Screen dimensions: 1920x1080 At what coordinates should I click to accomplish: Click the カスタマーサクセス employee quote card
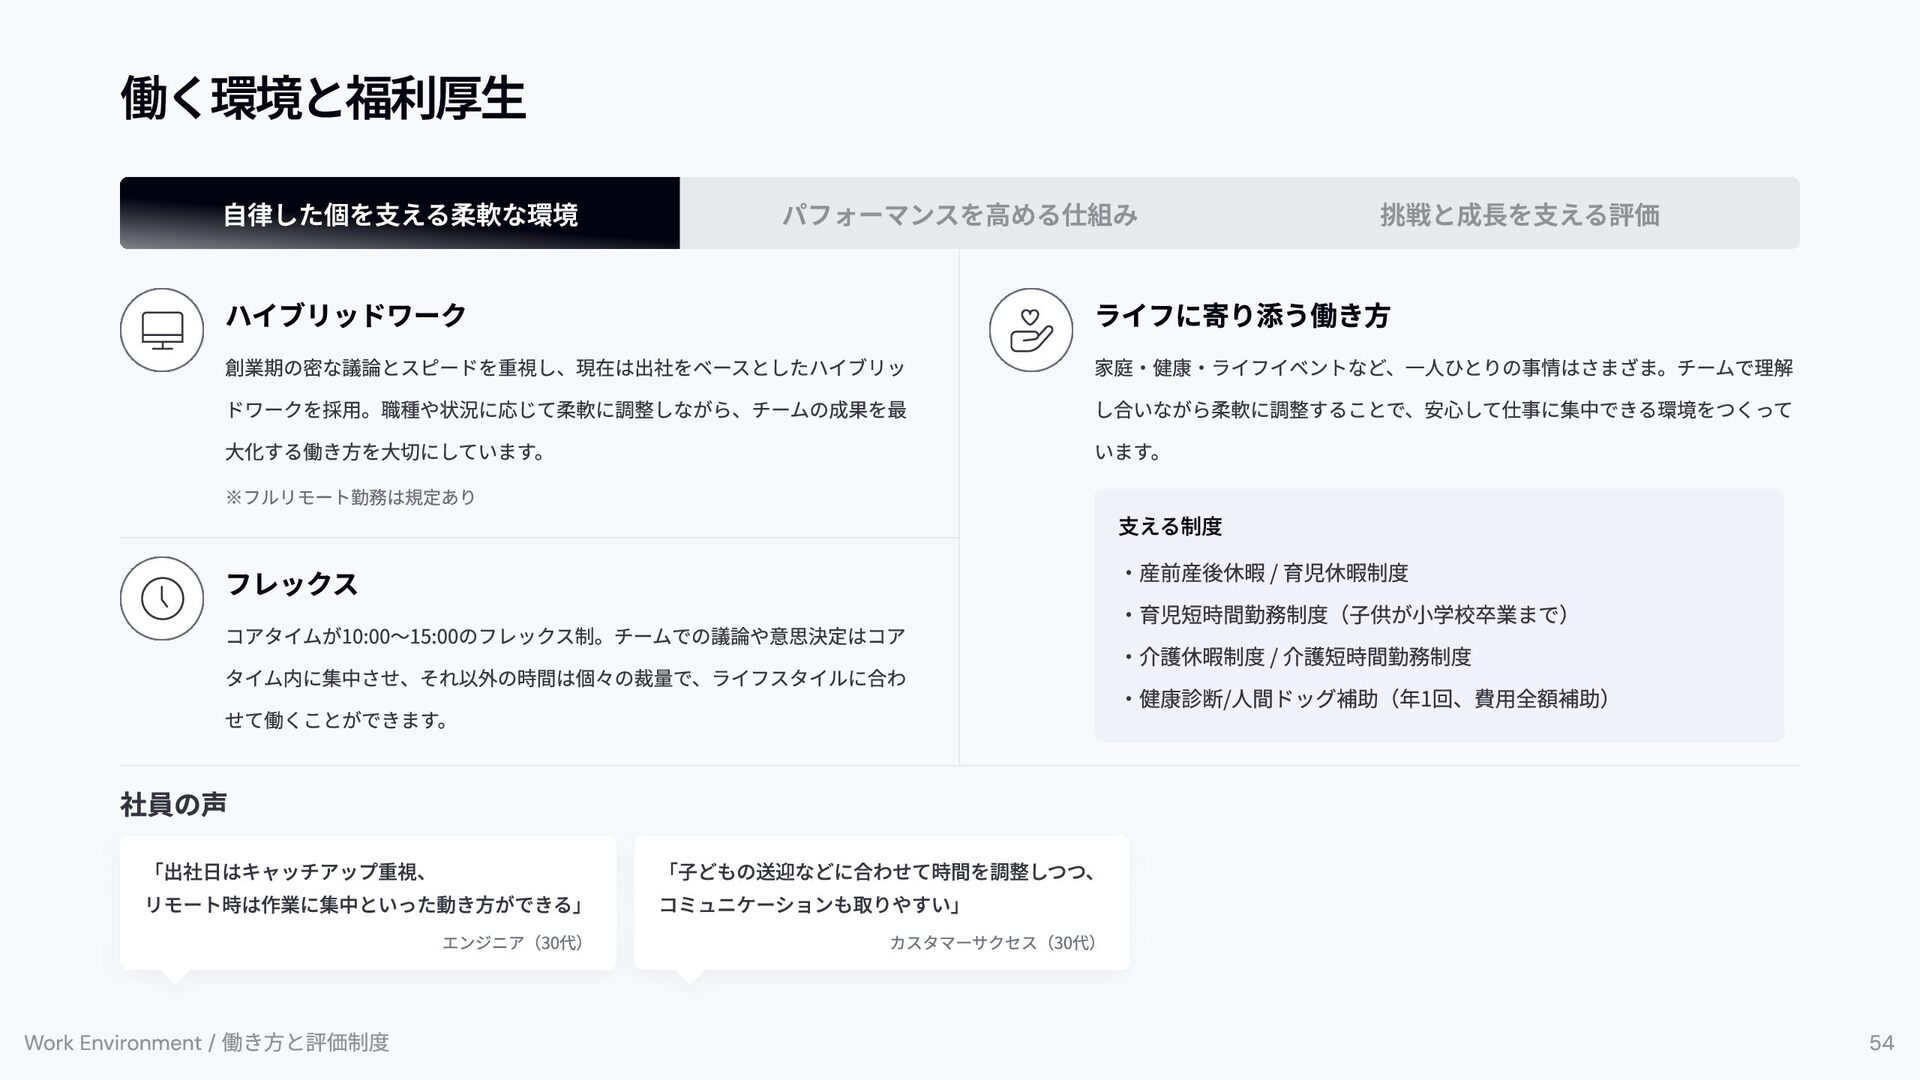coord(881,902)
